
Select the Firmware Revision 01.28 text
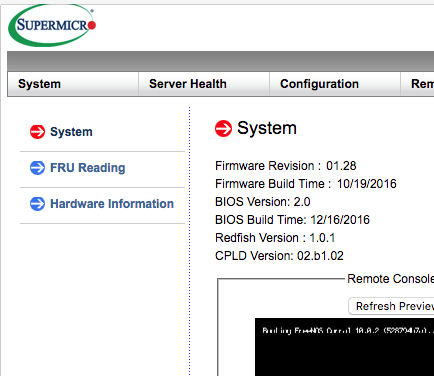pyautogui.click(x=286, y=166)
